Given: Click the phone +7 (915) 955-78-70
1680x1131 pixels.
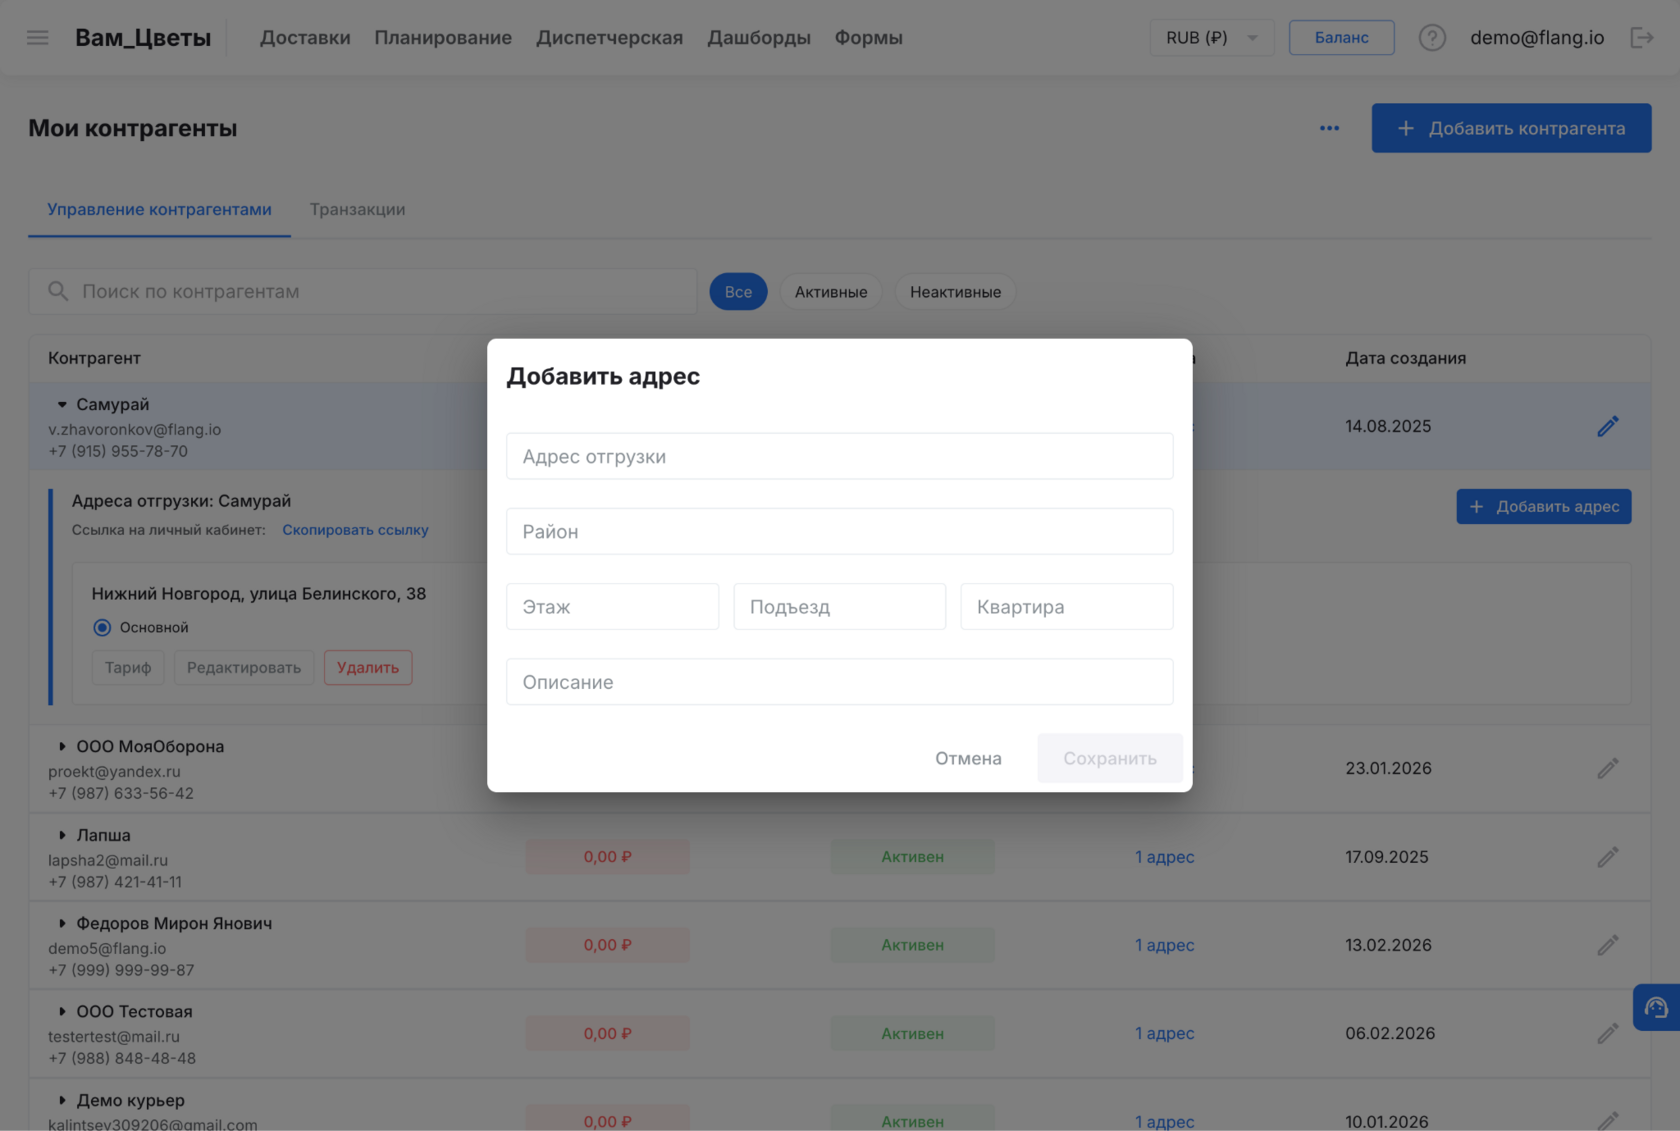Looking at the screenshot, I should point(118,451).
